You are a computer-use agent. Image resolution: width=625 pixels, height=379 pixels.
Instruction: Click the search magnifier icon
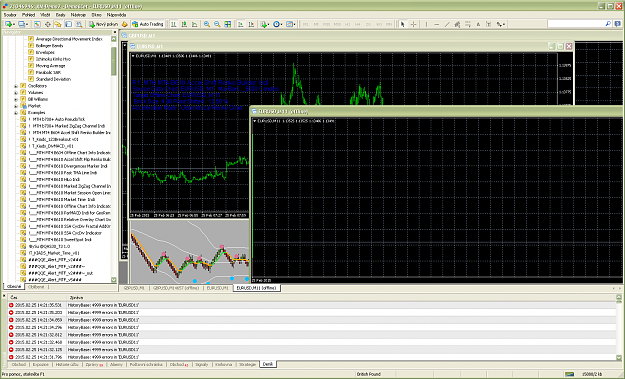click(608, 24)
